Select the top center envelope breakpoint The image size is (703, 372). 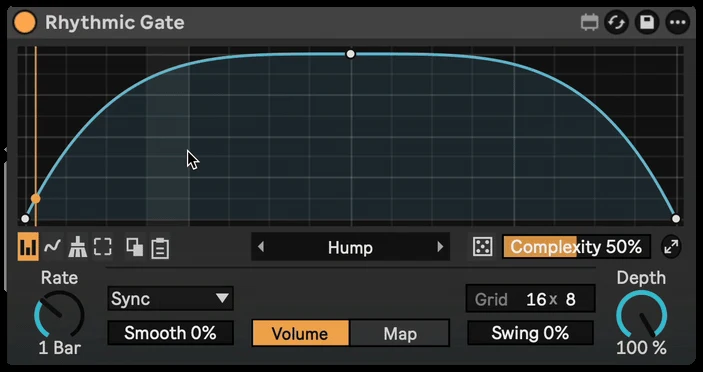pos(351,54)
